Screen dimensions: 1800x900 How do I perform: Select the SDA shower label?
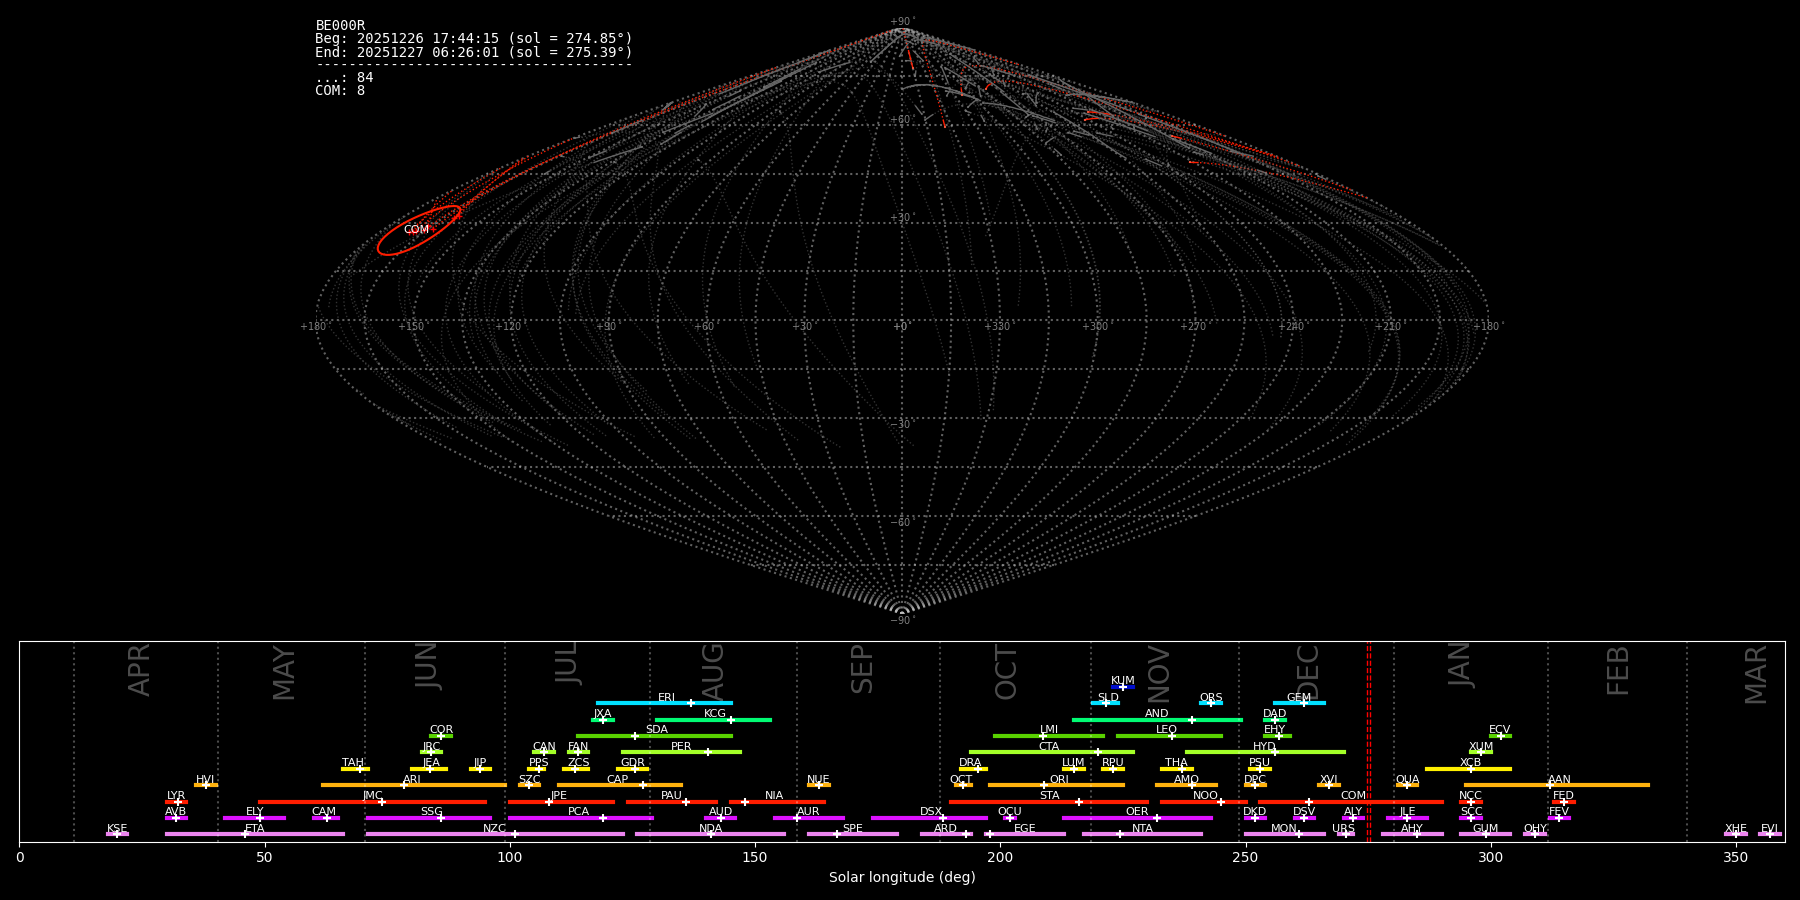click(657, 730)
